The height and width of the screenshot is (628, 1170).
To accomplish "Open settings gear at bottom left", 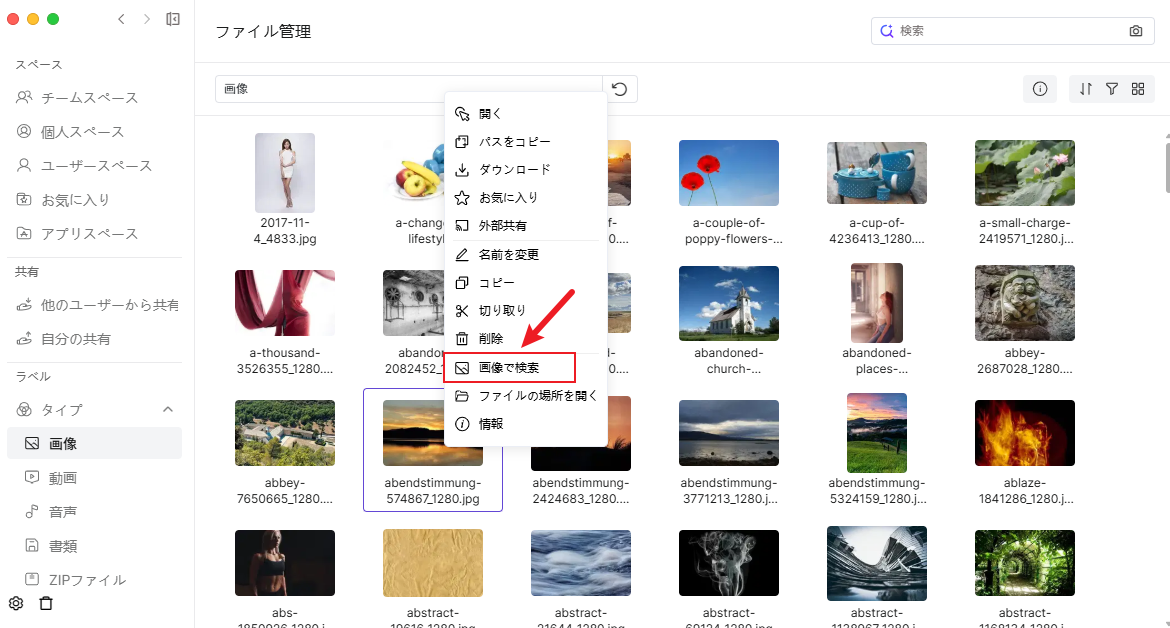I will click(16, 603).
